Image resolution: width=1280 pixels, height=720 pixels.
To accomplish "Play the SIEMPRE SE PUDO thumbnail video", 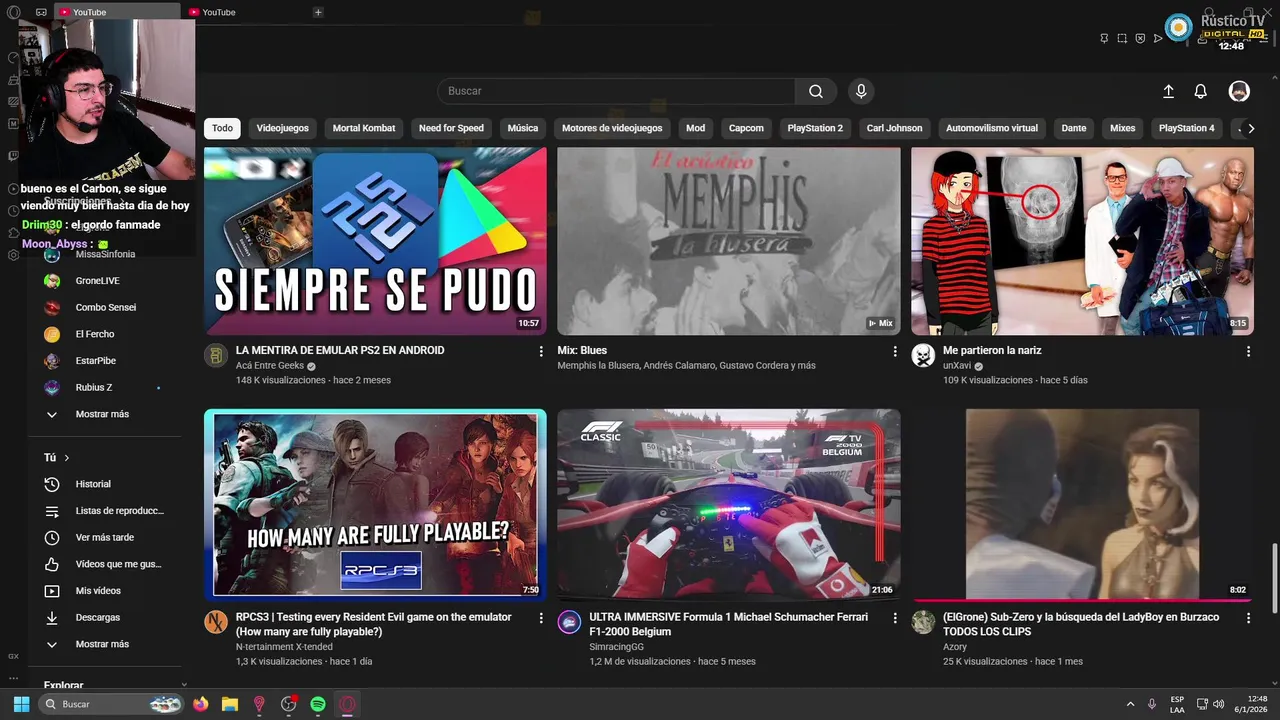I will click(x=375, y=241).
